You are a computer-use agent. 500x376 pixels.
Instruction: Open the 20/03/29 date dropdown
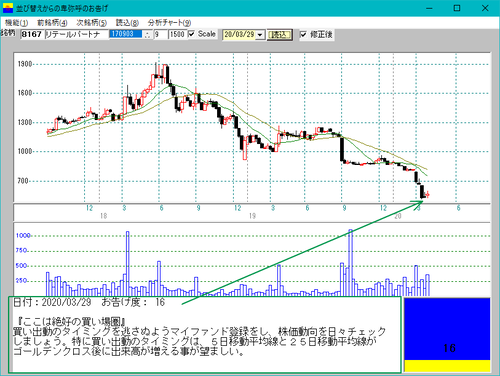tap(260, 35)
